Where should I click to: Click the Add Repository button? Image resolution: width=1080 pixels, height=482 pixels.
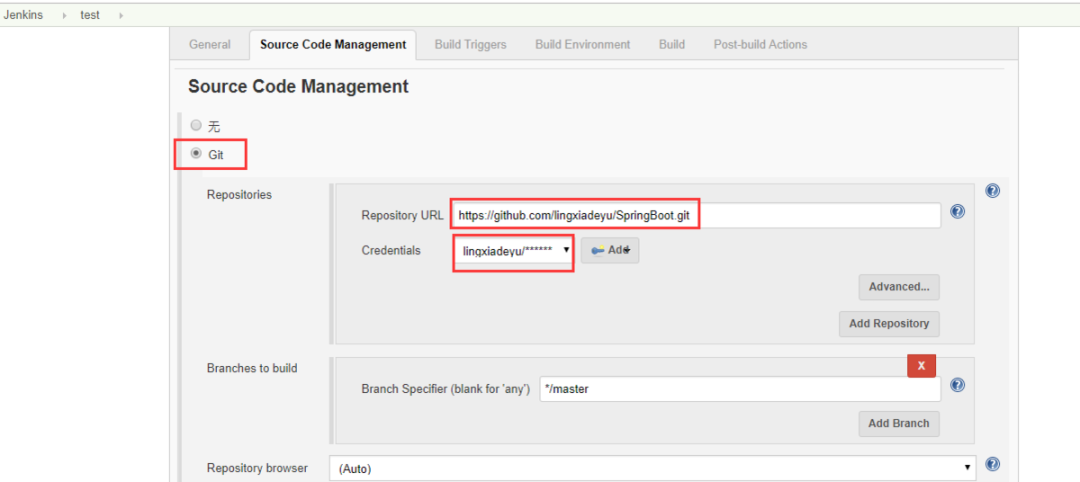[x=889, y=324]
